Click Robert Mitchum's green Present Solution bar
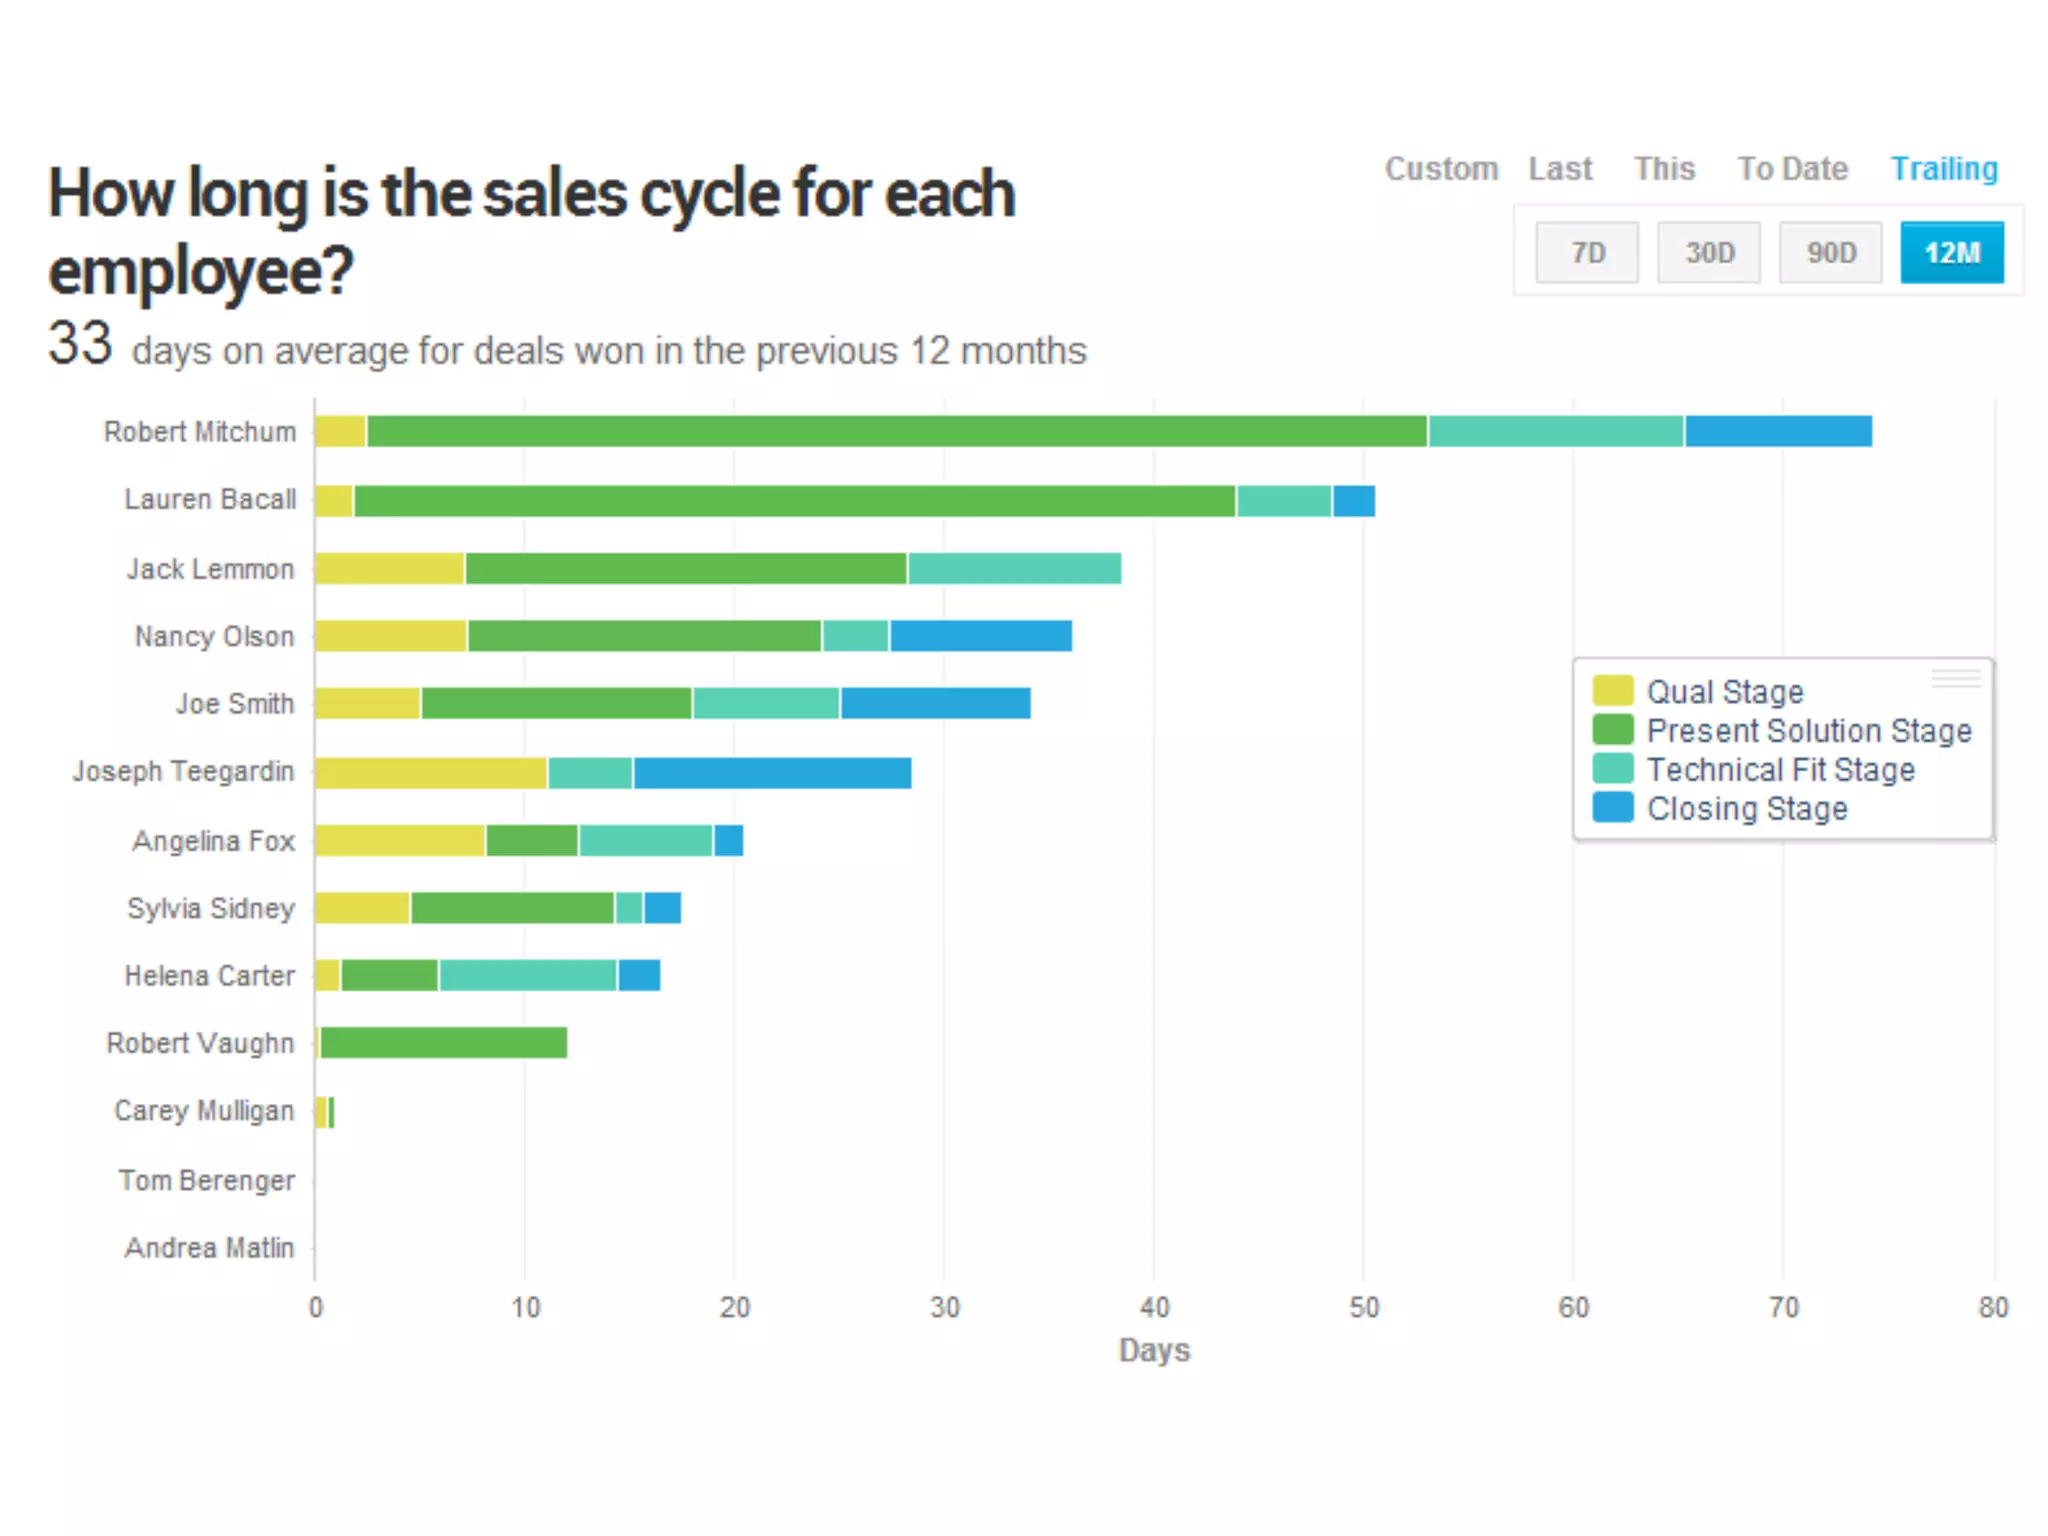 [x=896, y=431]
